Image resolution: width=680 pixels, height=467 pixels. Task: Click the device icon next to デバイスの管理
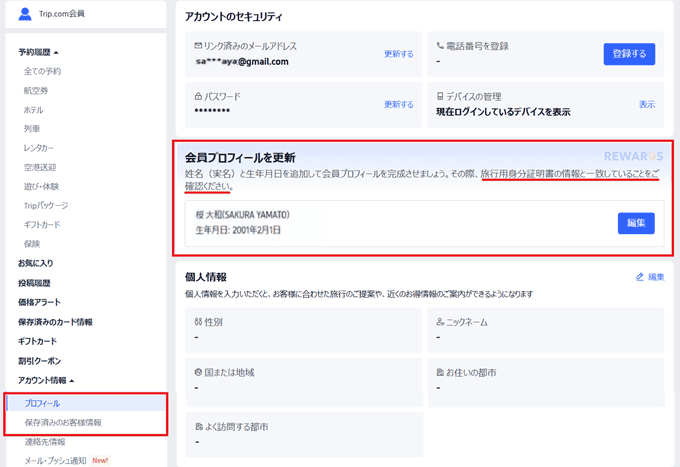(441, 96)
